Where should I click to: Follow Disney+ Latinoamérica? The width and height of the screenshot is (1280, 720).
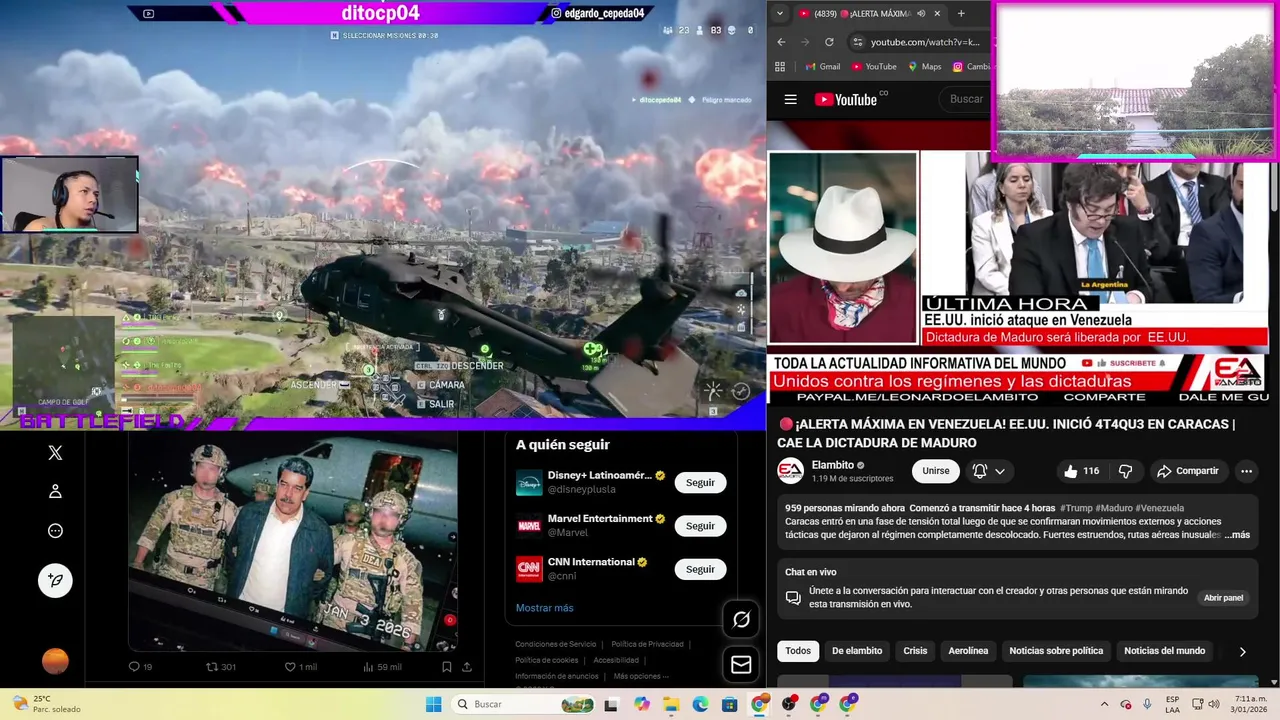point(700,483)
